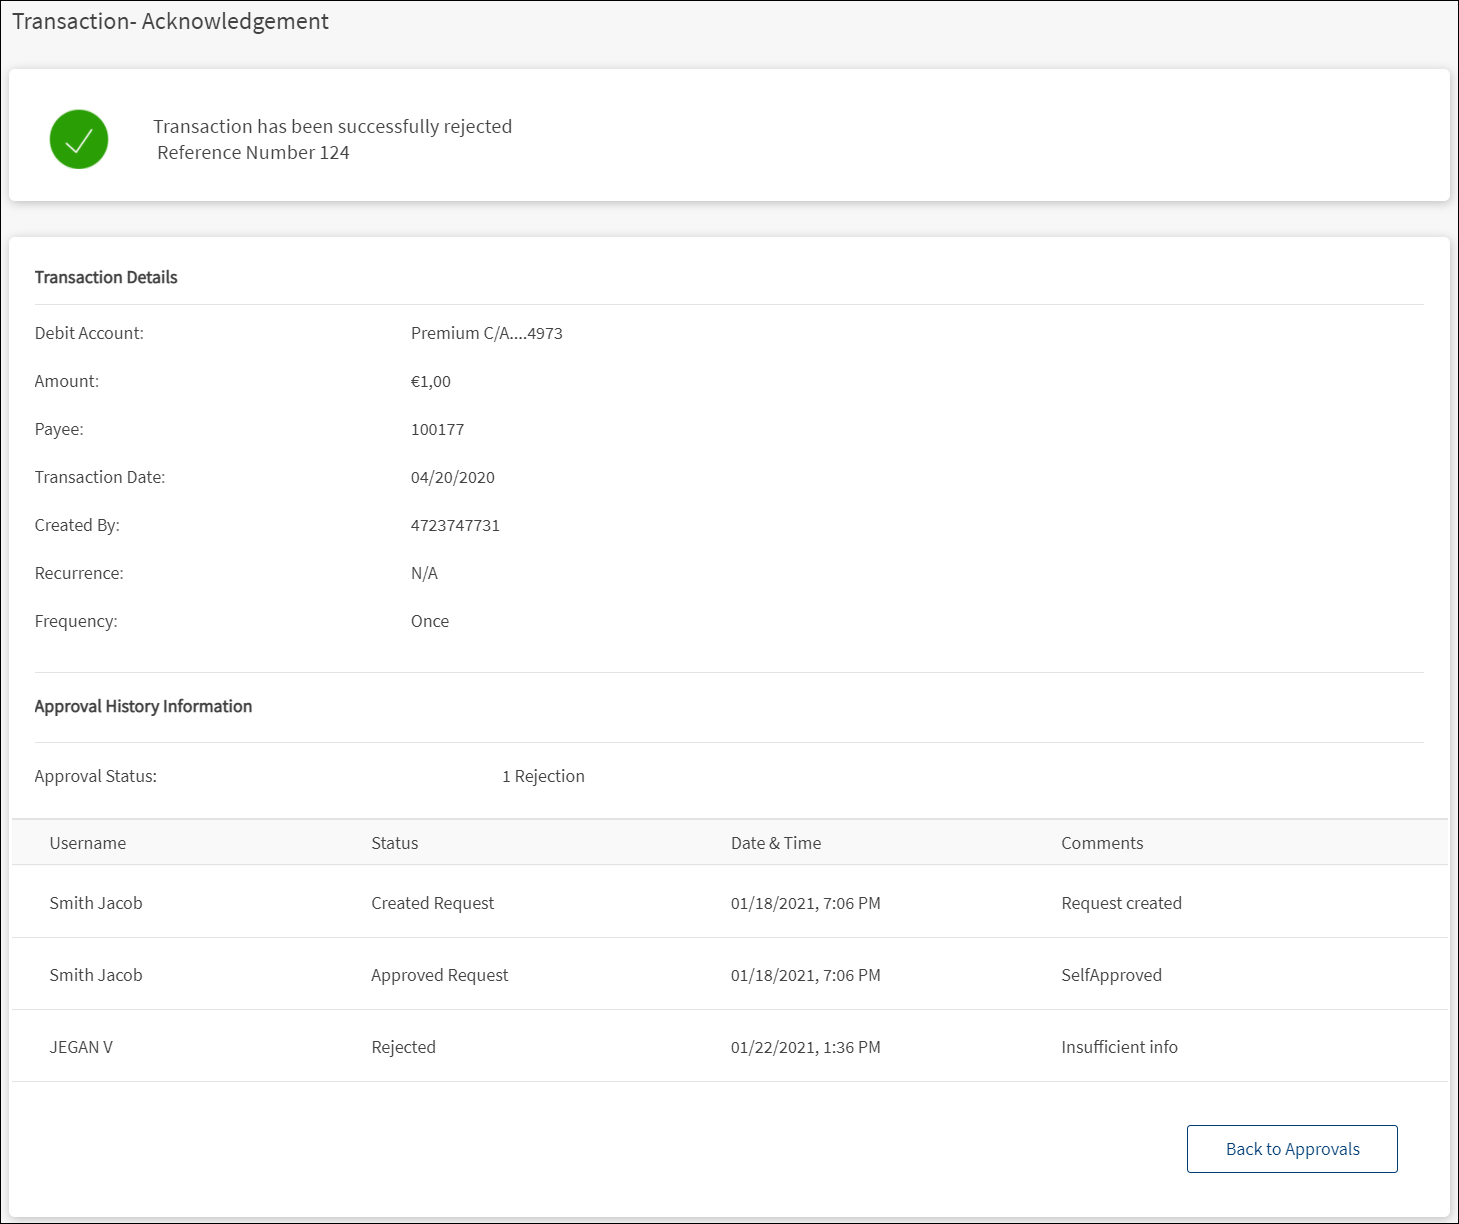Image resolution: width=1459 pixels, height=1224 pixels.
Task: Click Smith Jacob in Approved Request row
Action: click(x=96, y=975)
